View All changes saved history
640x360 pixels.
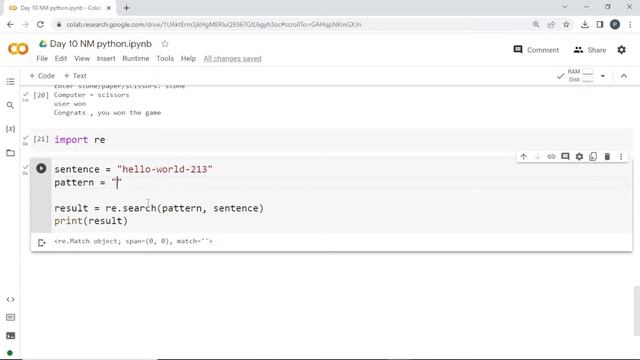point(232,59)
